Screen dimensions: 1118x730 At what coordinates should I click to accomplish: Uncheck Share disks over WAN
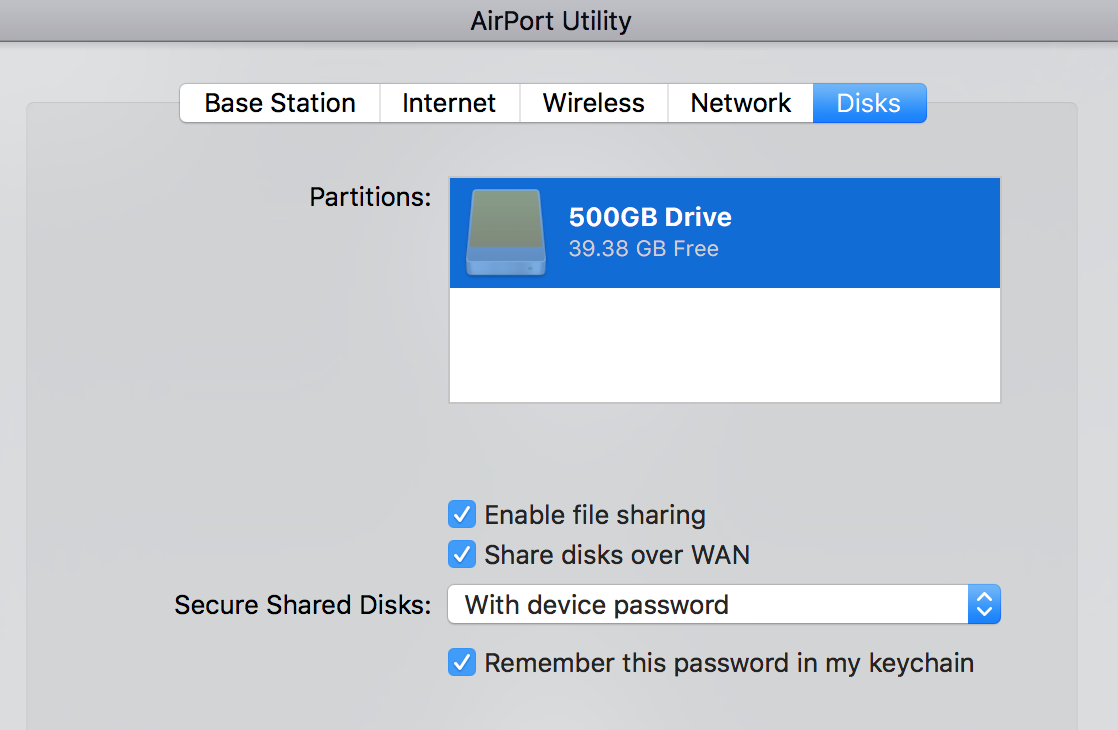coord(461,554)
